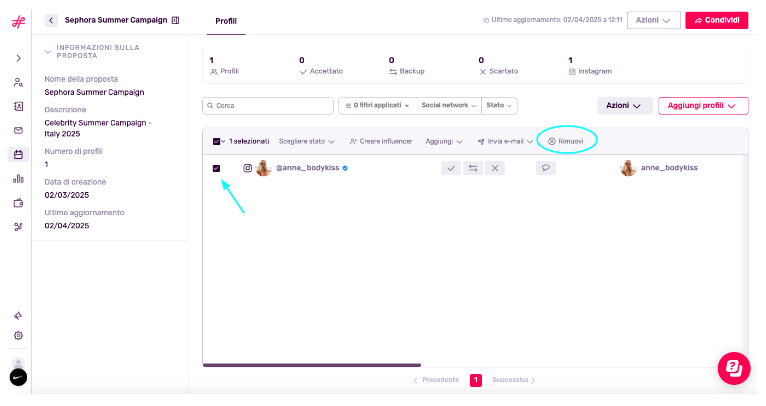Collapse the Informazioni sulla proposta section

click(x=48, y=51)
